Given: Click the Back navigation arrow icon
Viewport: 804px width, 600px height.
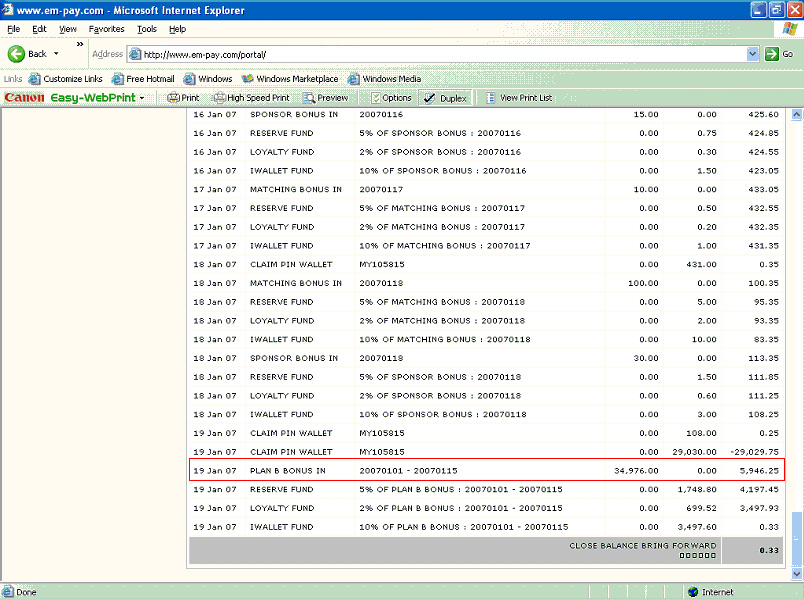Looking at the screenshot, I should point(16,54).
